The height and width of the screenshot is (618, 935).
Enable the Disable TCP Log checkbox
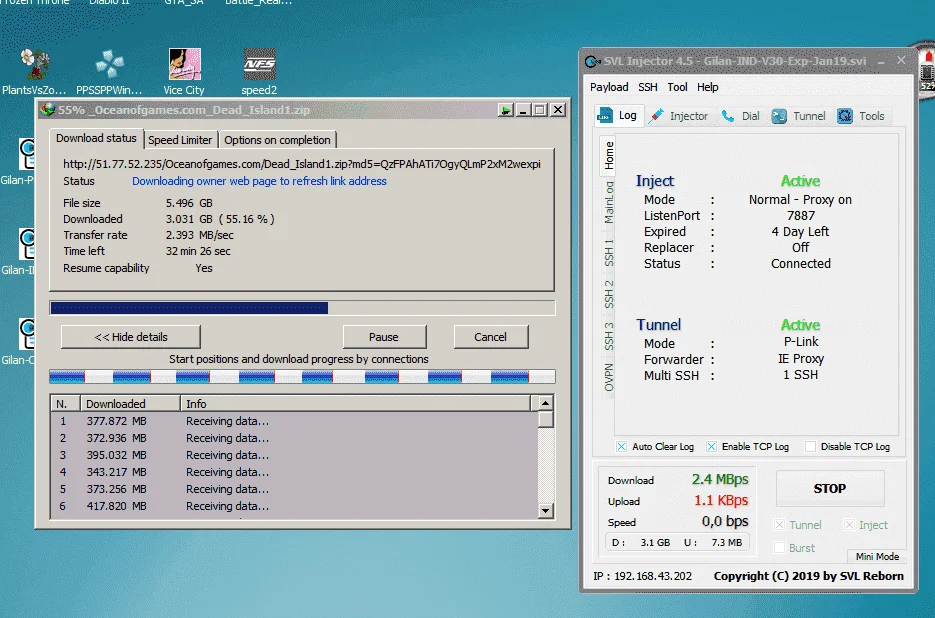(x=810, y=446)
